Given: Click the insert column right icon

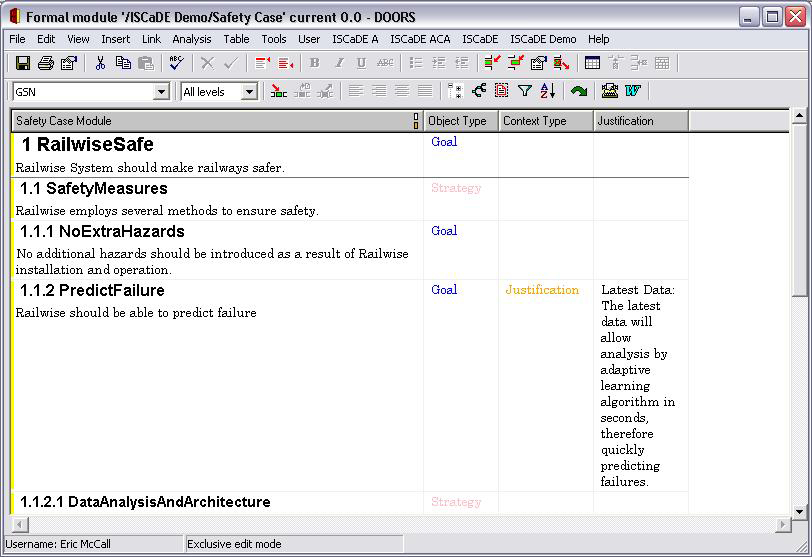Looking at the screenshot, I should (285, 63).
